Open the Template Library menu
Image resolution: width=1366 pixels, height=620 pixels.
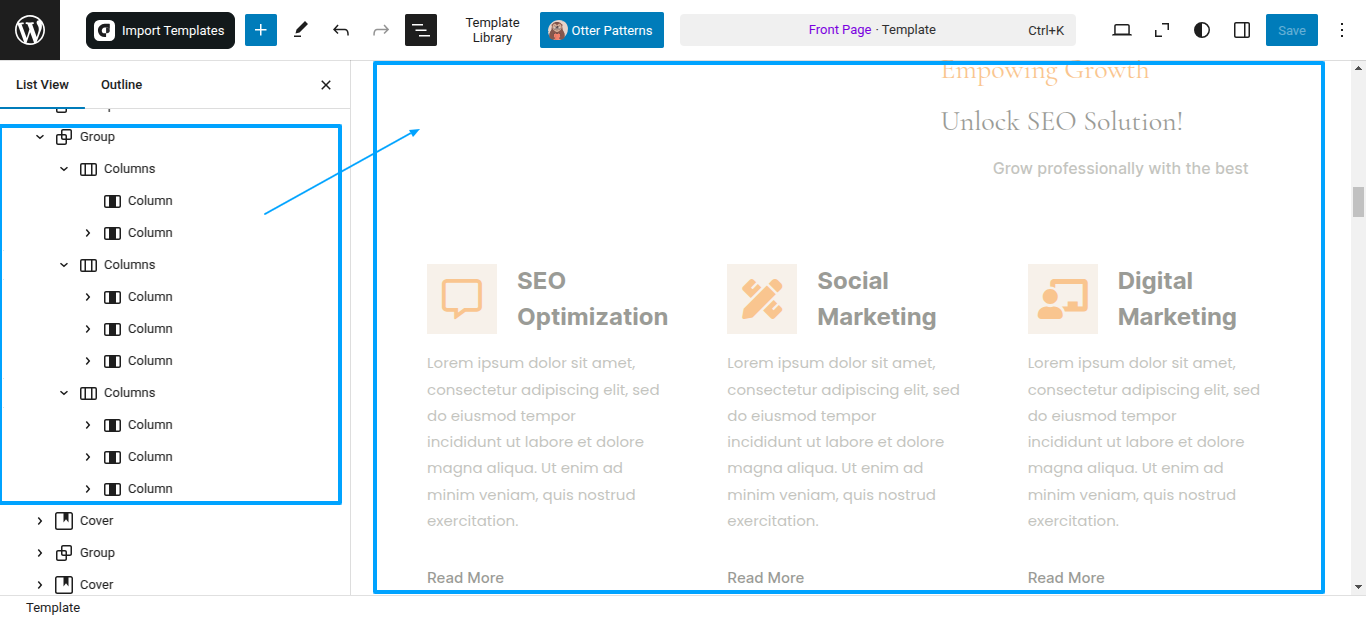pyautogui.click(x=492, y=30)
